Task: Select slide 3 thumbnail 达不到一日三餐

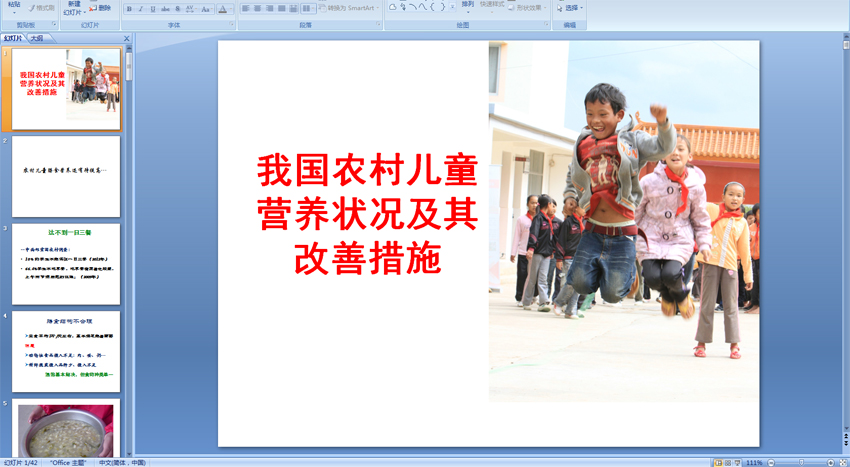Action: [x=66, y=264]
